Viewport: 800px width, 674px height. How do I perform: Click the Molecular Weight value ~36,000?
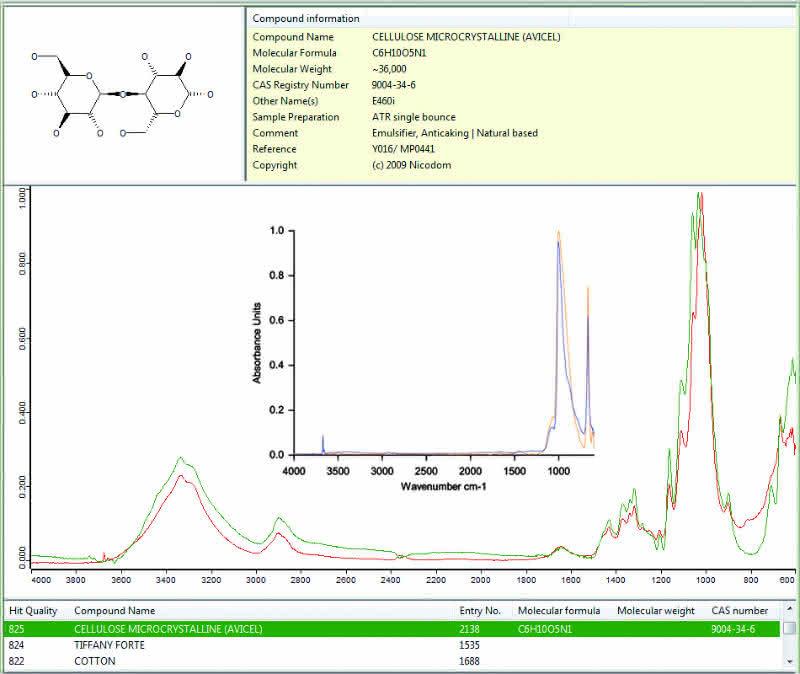coord(389,69)
